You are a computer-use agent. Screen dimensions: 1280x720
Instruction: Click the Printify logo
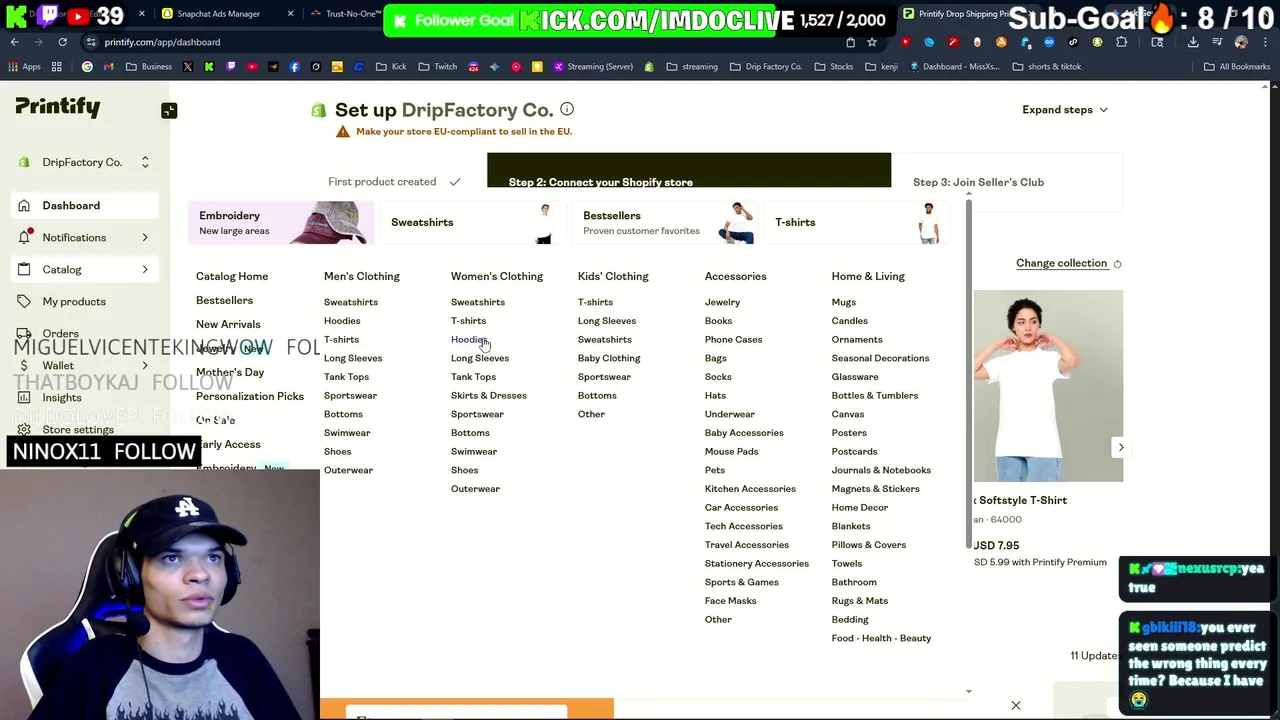click(x=57, y=107)
